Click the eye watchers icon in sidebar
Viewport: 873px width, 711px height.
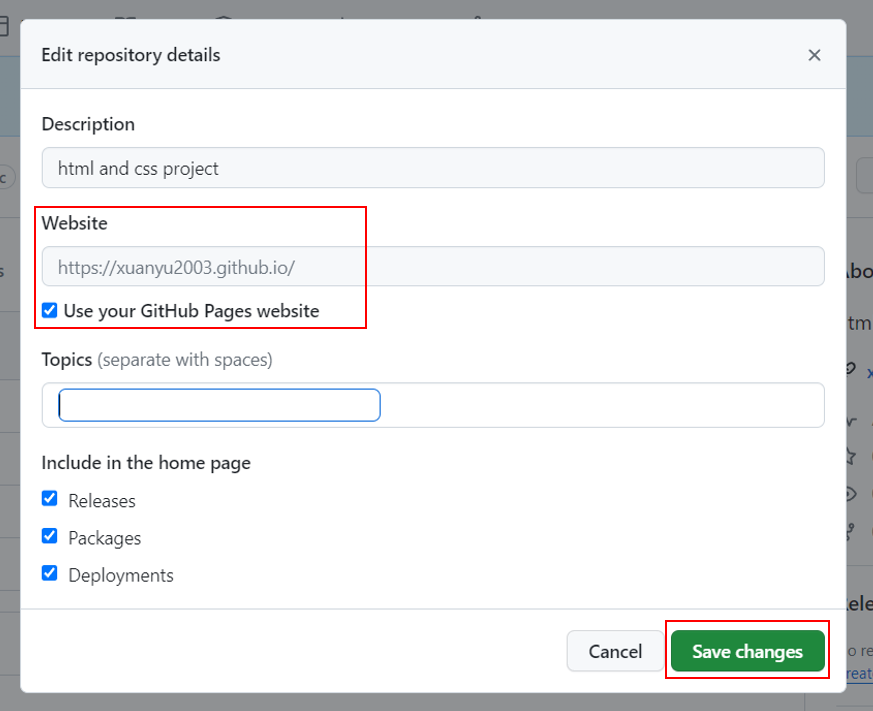pos(852,493)
